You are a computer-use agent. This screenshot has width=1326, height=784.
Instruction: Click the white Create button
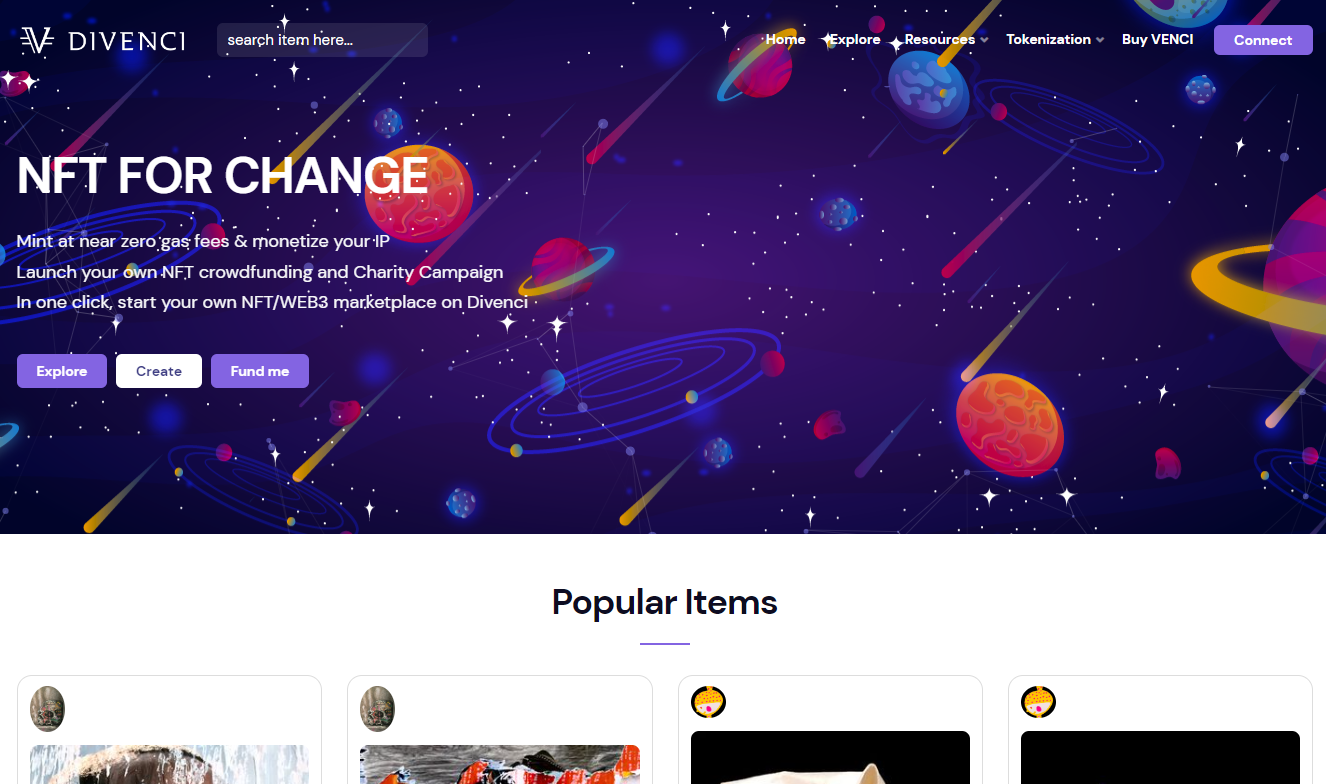(x=159, y=371)
